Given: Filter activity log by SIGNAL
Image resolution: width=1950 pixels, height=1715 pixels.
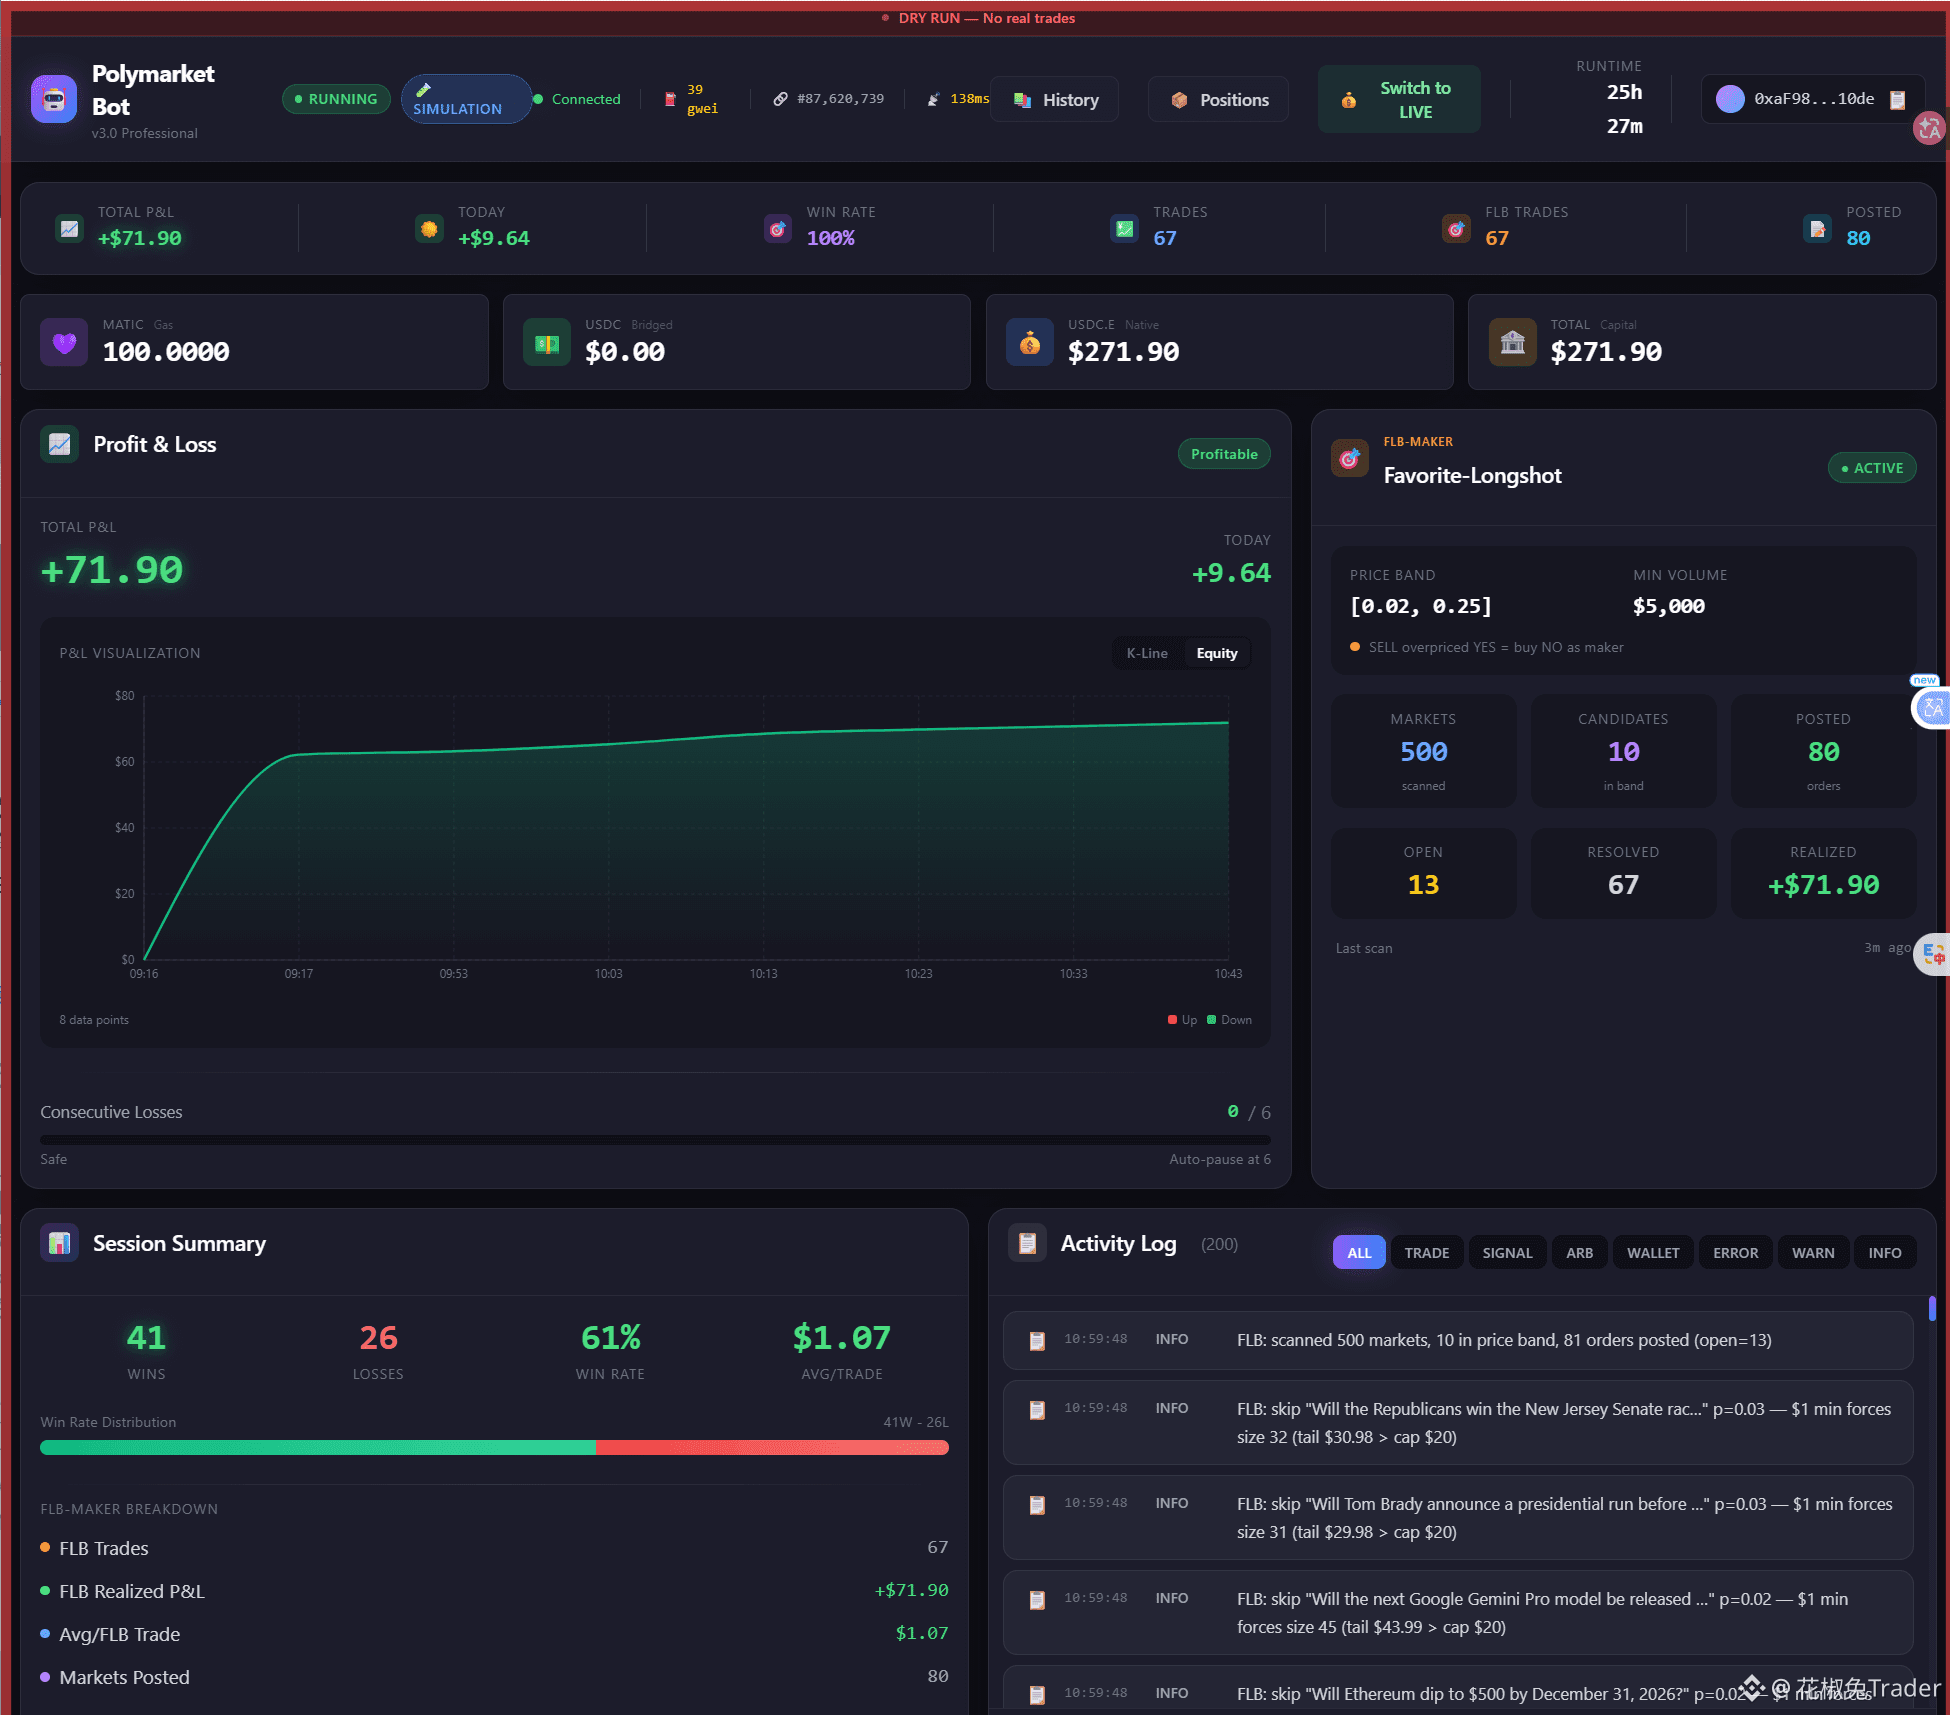Looking at the screenshot, I should click(x=1507, y=1253).
